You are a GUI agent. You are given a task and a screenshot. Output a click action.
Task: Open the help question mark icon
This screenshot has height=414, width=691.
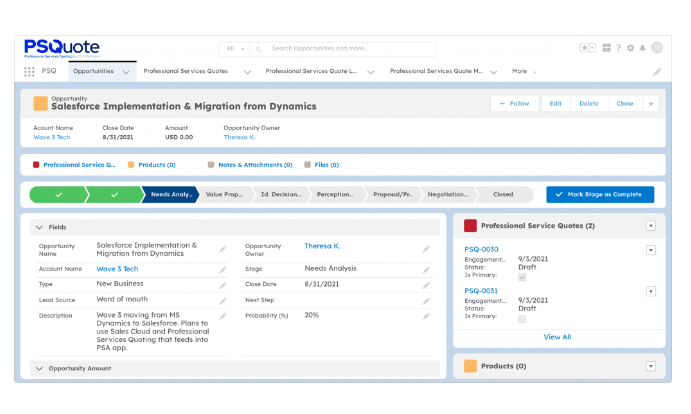(x=618, y=48)
